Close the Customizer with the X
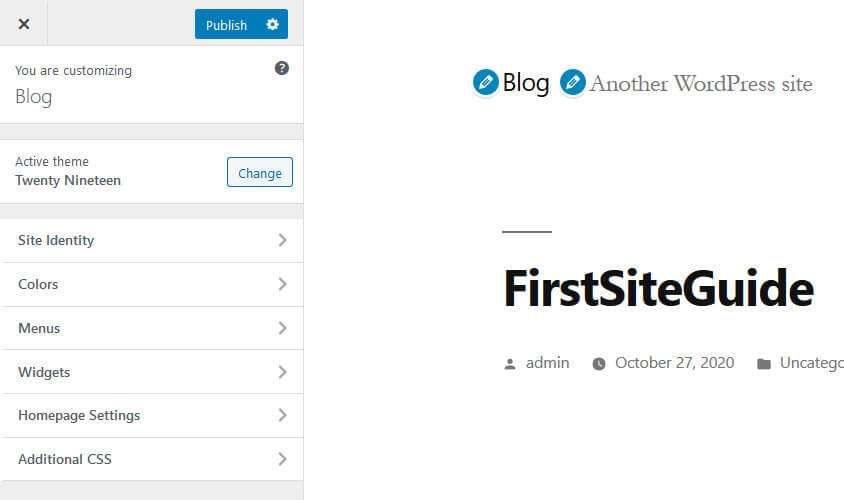The image size is (844, 500). pyautogui.click(x=24, y=24)
